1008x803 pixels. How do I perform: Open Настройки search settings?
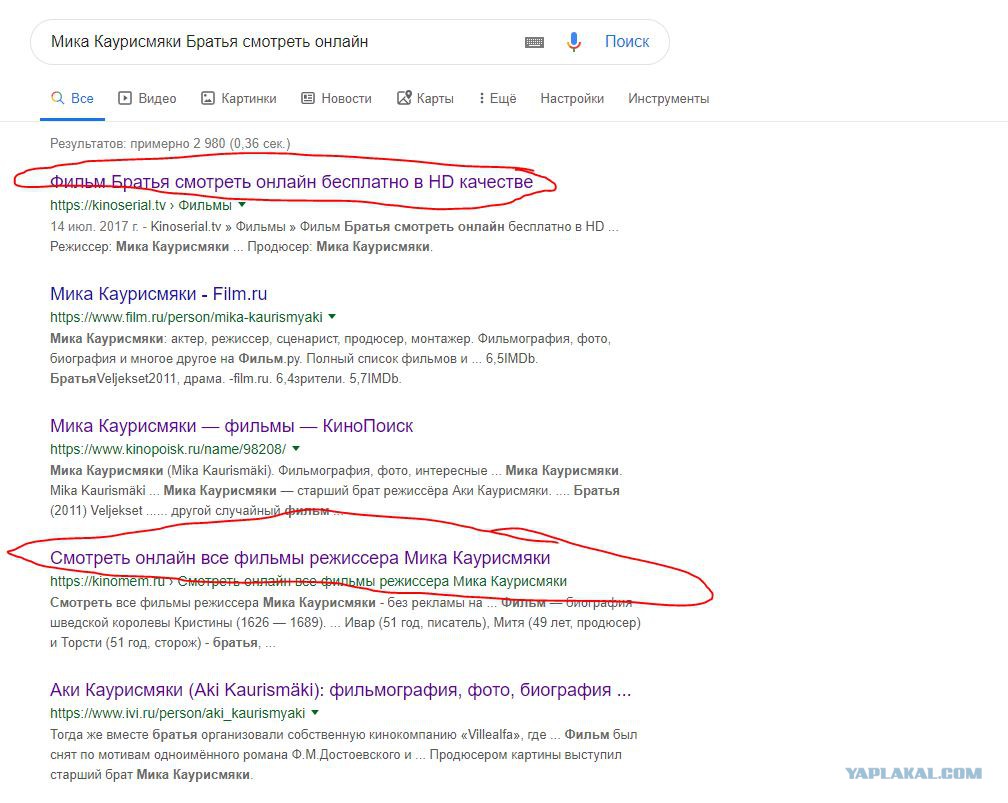(x=572, y=98)
